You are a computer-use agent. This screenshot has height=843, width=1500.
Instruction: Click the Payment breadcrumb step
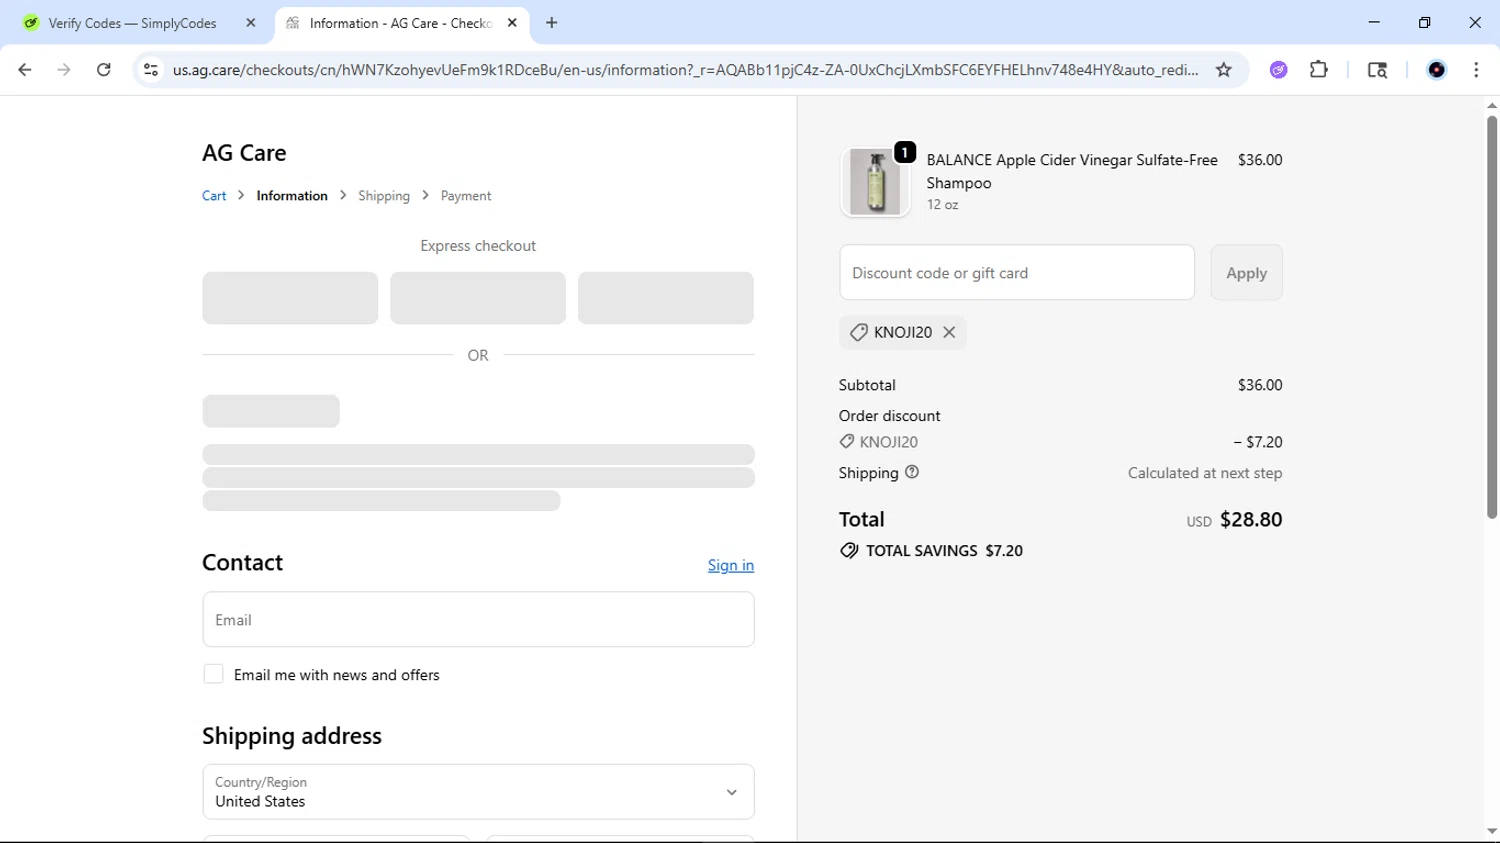[x=466, y=196]
